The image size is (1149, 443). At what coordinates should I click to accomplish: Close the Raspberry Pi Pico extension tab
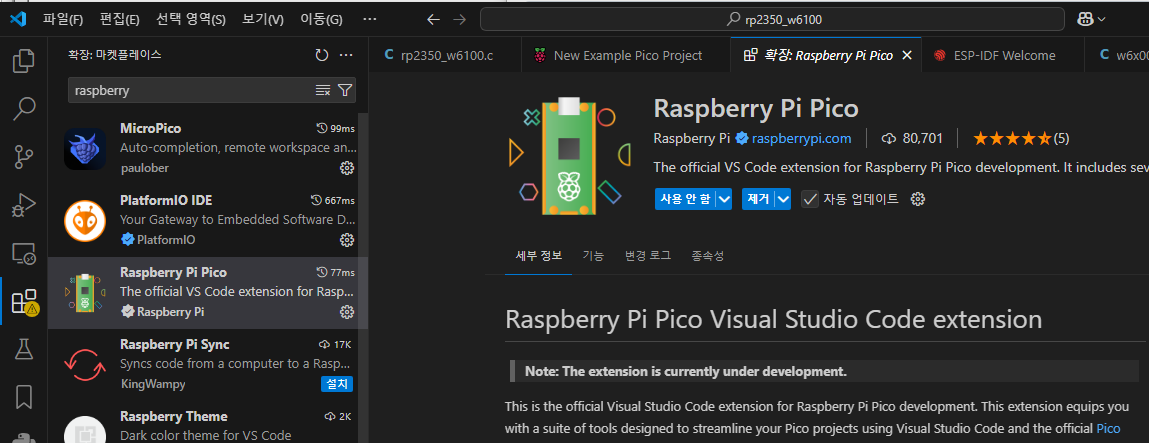point(906,56)
